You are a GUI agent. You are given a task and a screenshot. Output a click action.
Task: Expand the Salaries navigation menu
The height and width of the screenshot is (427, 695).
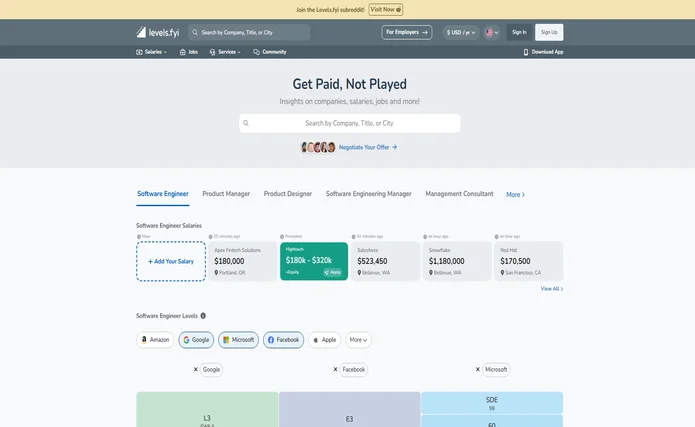click(152, 52)
